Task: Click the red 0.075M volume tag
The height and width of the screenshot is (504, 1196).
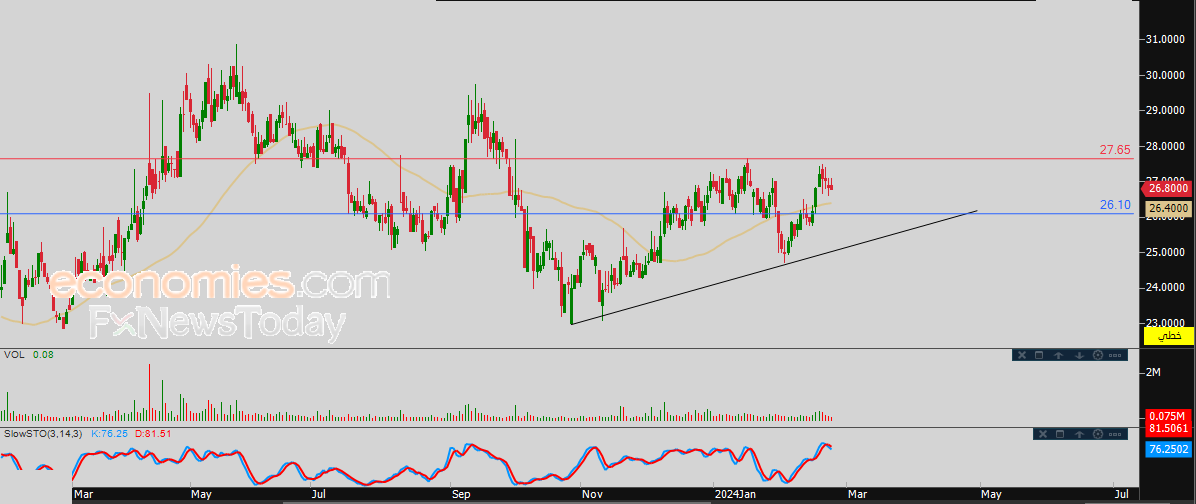Action: (x=1169, y=416)
